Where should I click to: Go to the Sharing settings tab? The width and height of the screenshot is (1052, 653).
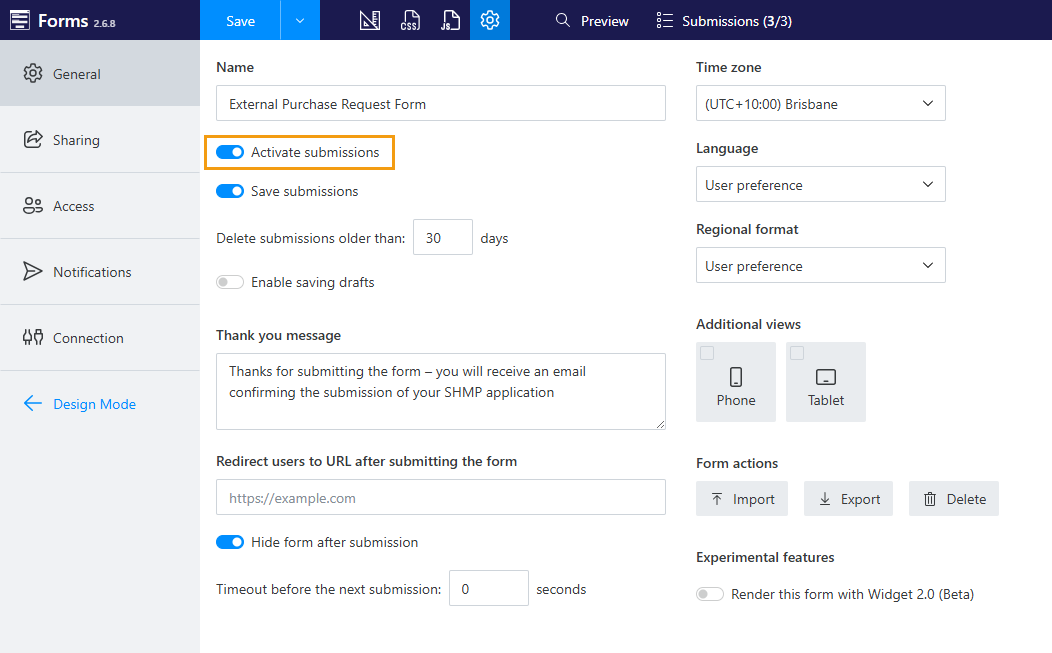(76, 140)
